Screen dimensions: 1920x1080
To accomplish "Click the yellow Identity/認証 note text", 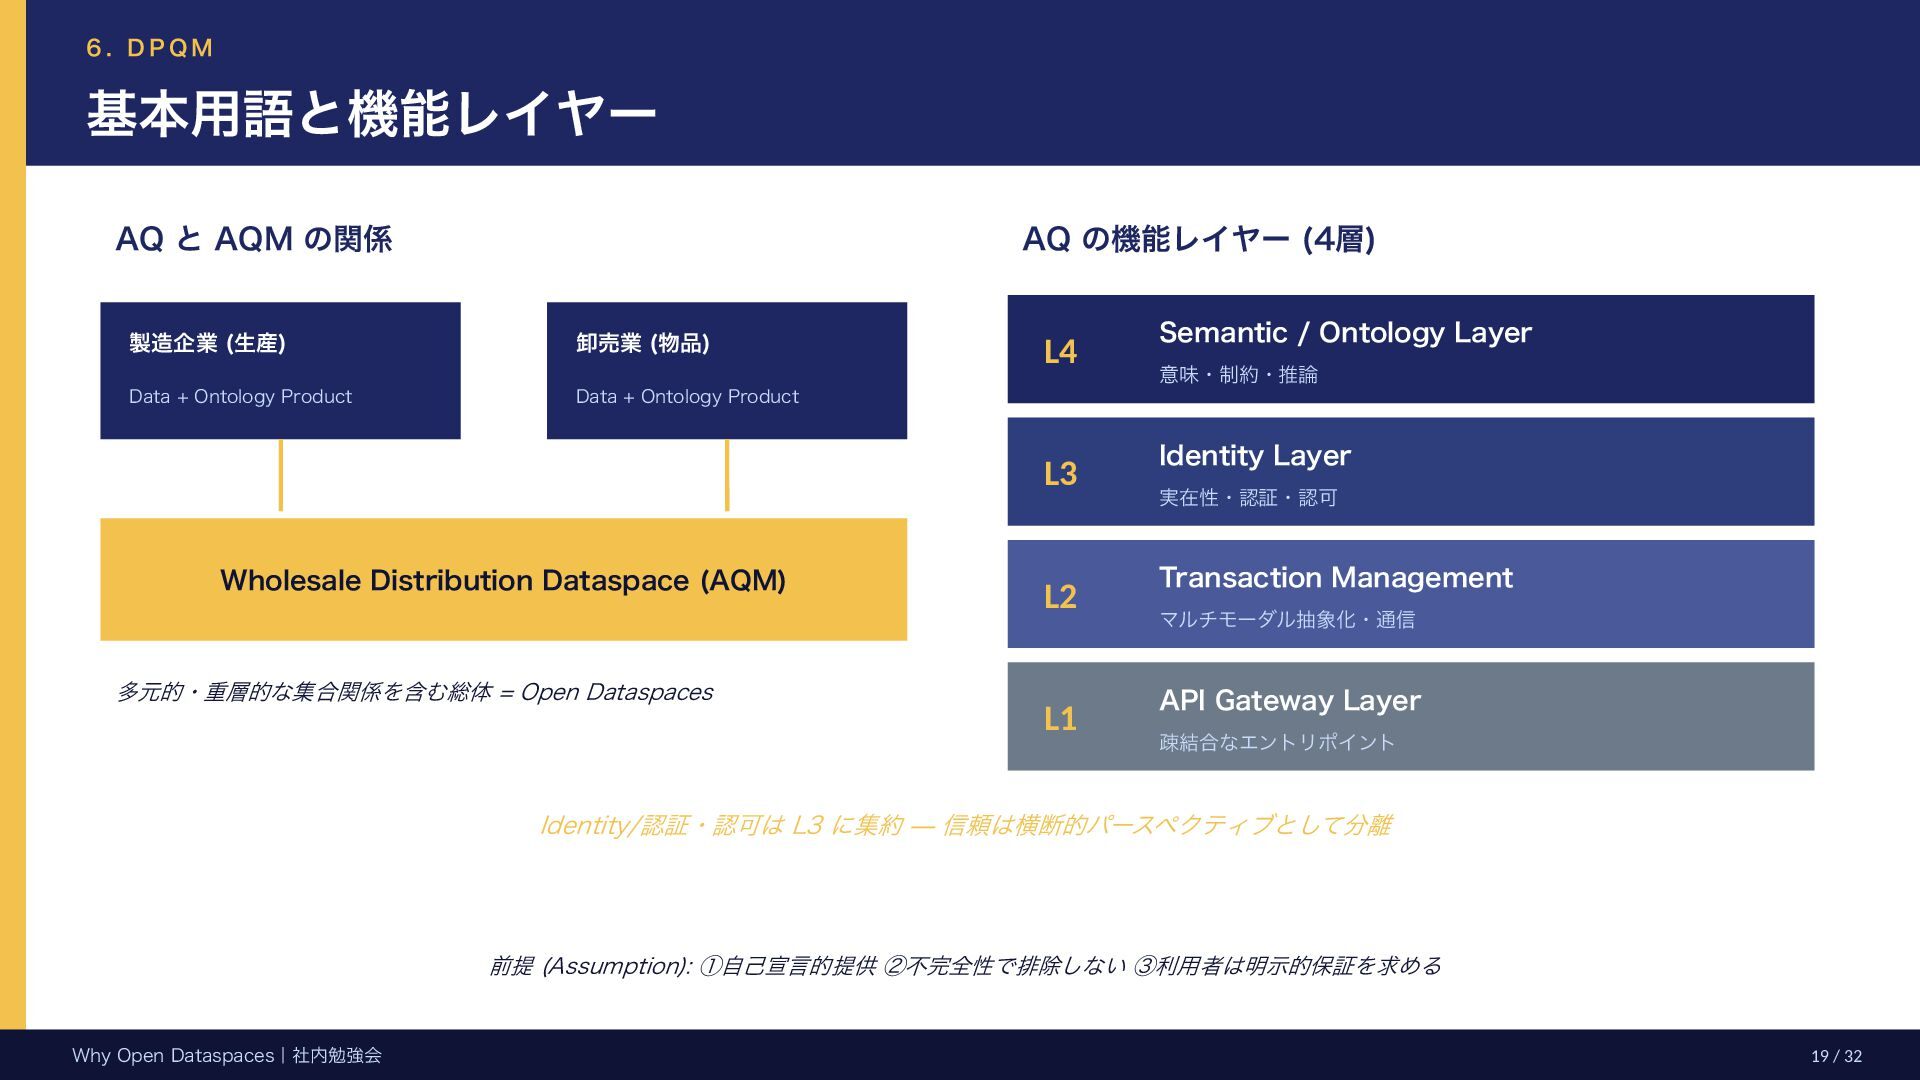I will [x=965, y=825].
